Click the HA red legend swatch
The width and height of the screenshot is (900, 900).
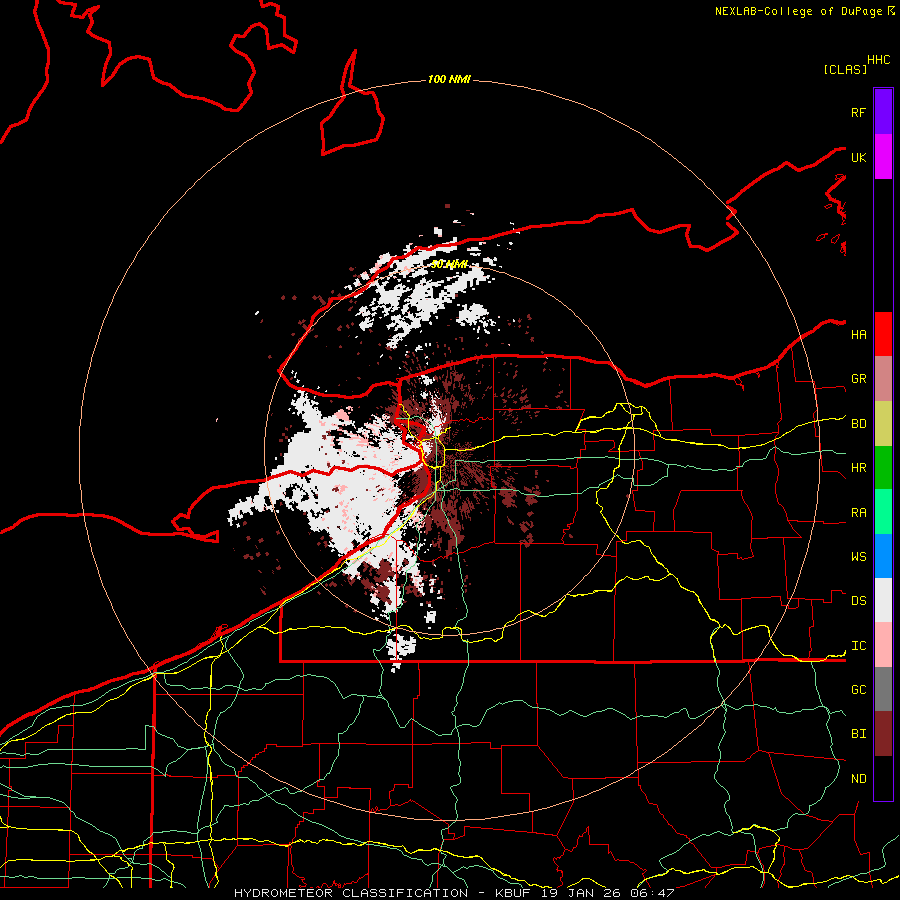pyautogui.click(x=883, y=334)
